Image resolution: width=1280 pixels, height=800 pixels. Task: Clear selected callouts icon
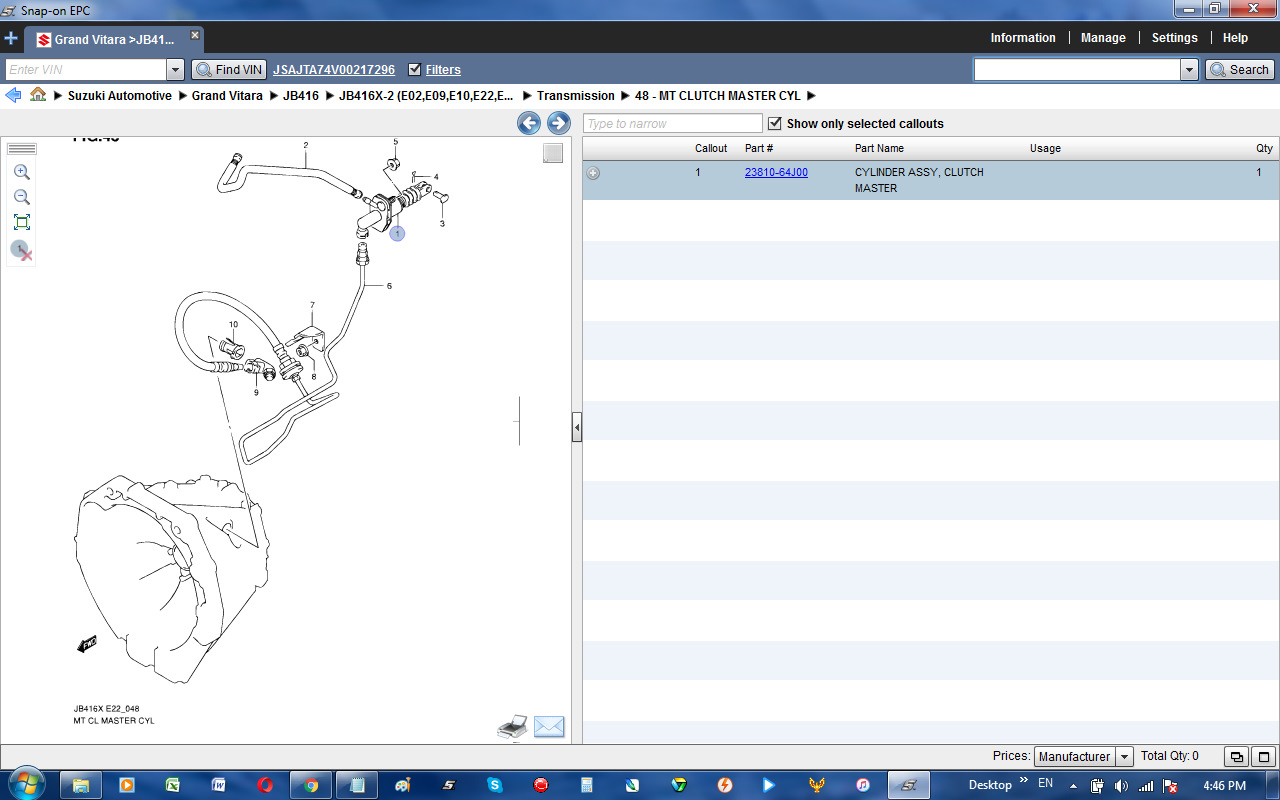coord(22,250)
